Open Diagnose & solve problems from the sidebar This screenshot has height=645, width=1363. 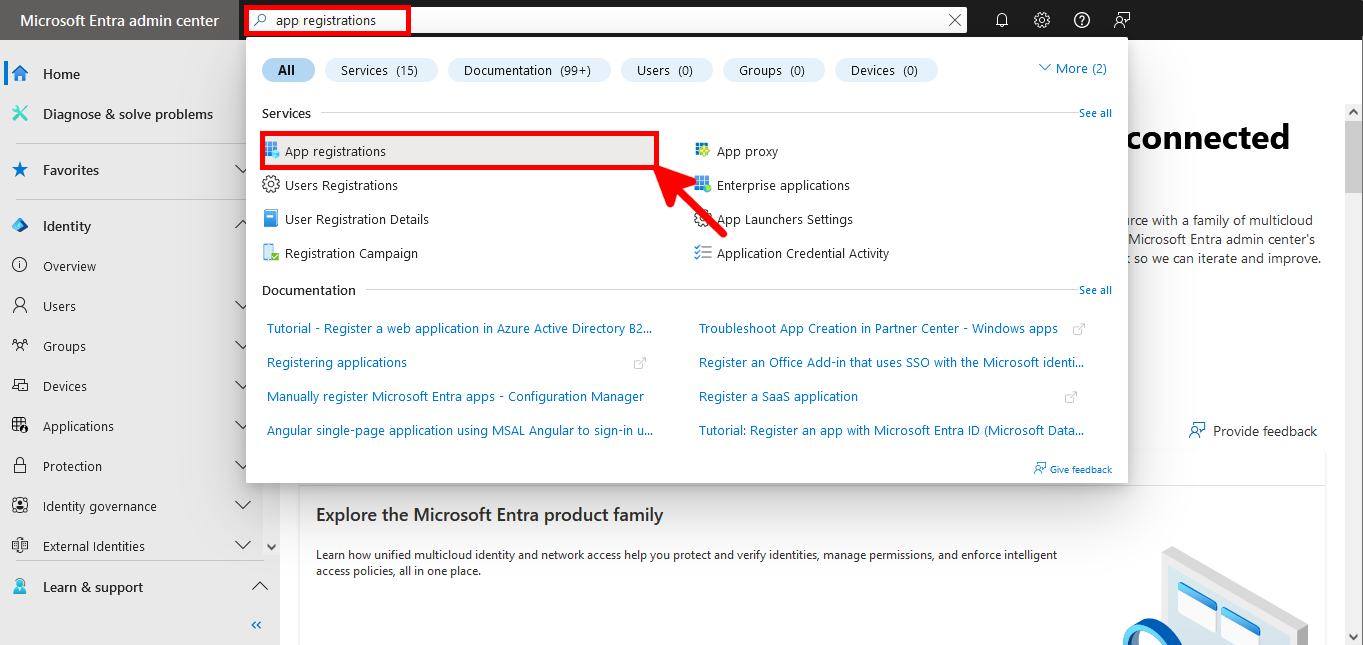20,113
